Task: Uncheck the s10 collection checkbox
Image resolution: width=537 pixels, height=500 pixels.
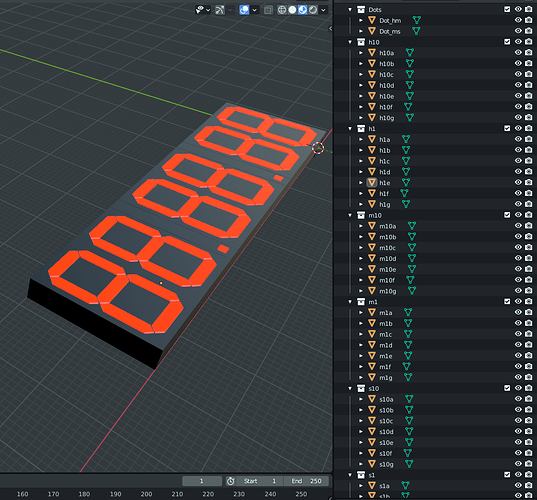Action: pyautogui.click(x=507, y=388)
